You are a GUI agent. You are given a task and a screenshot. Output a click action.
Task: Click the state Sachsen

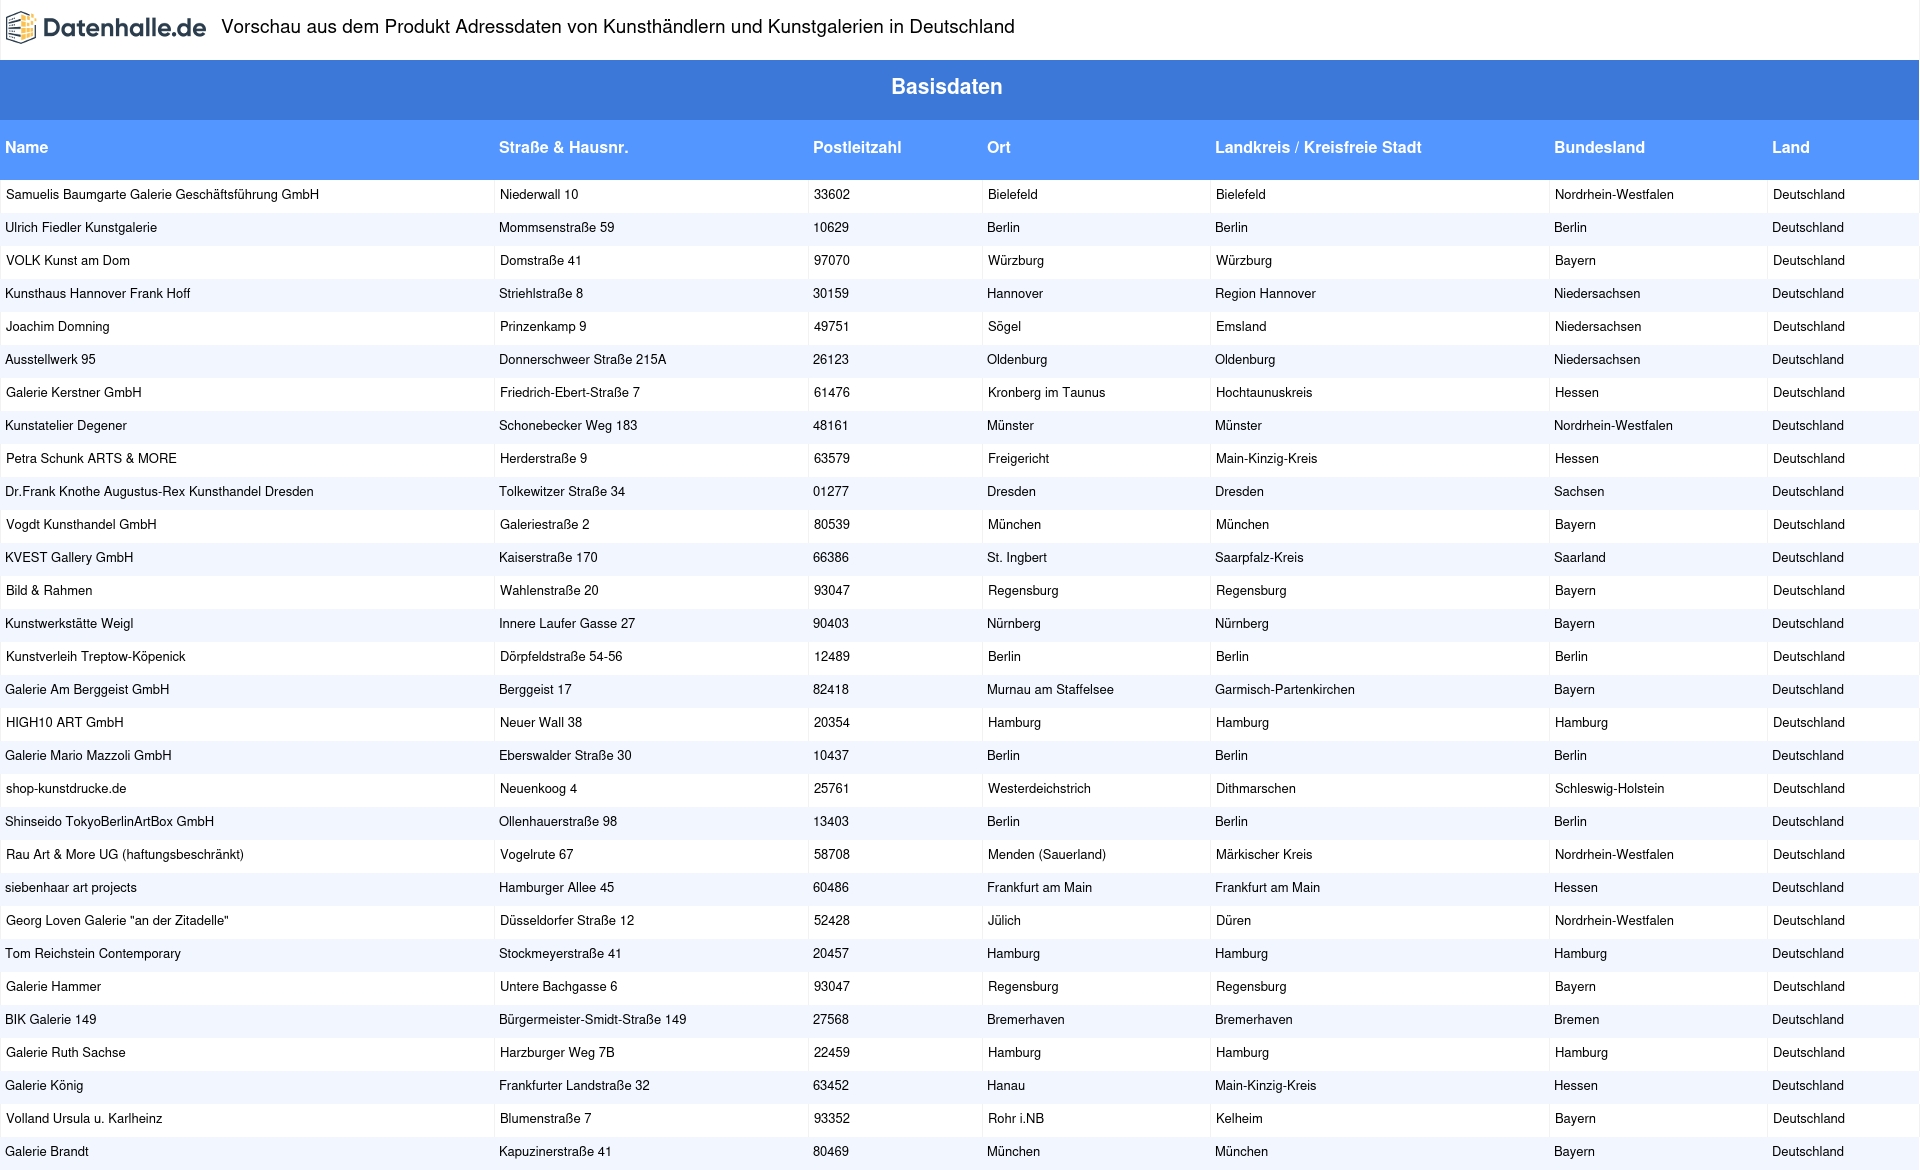(1579, 492)
